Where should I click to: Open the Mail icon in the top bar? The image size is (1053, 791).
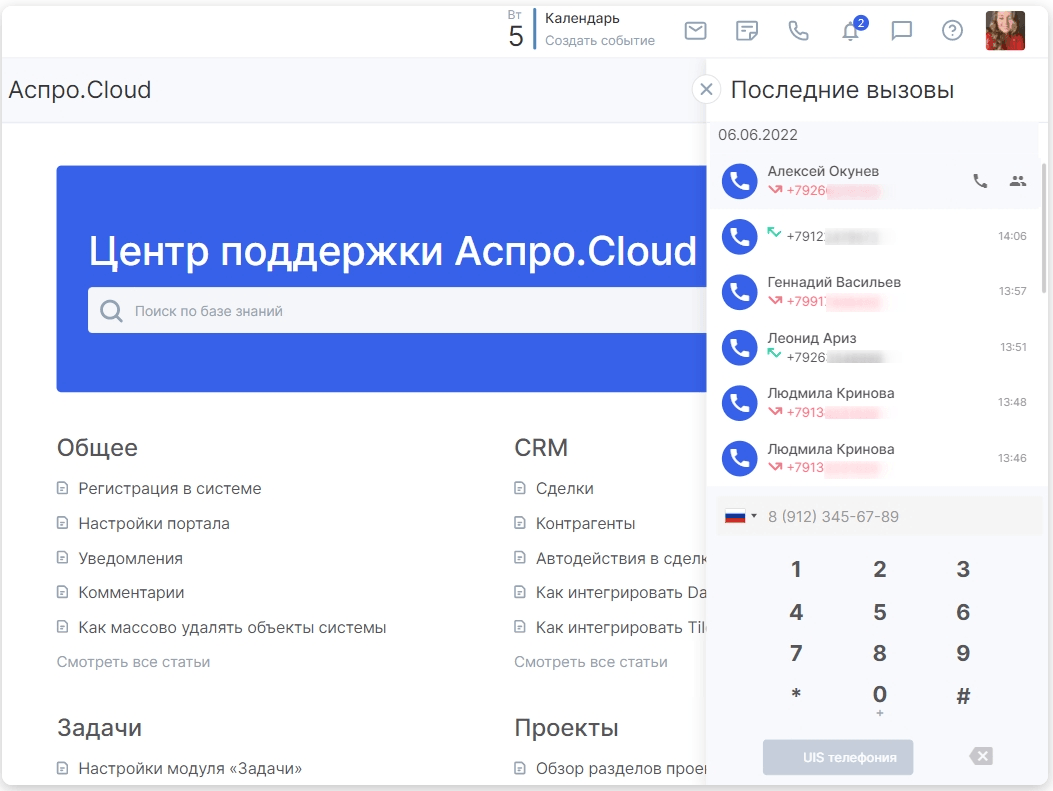694,30
